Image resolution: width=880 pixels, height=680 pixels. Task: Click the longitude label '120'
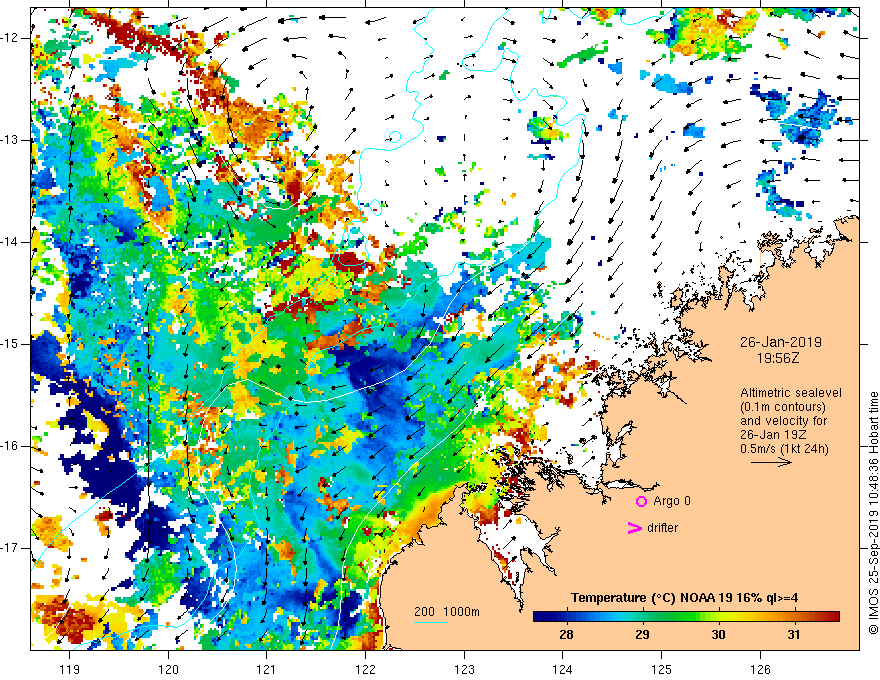coord(168,669)
